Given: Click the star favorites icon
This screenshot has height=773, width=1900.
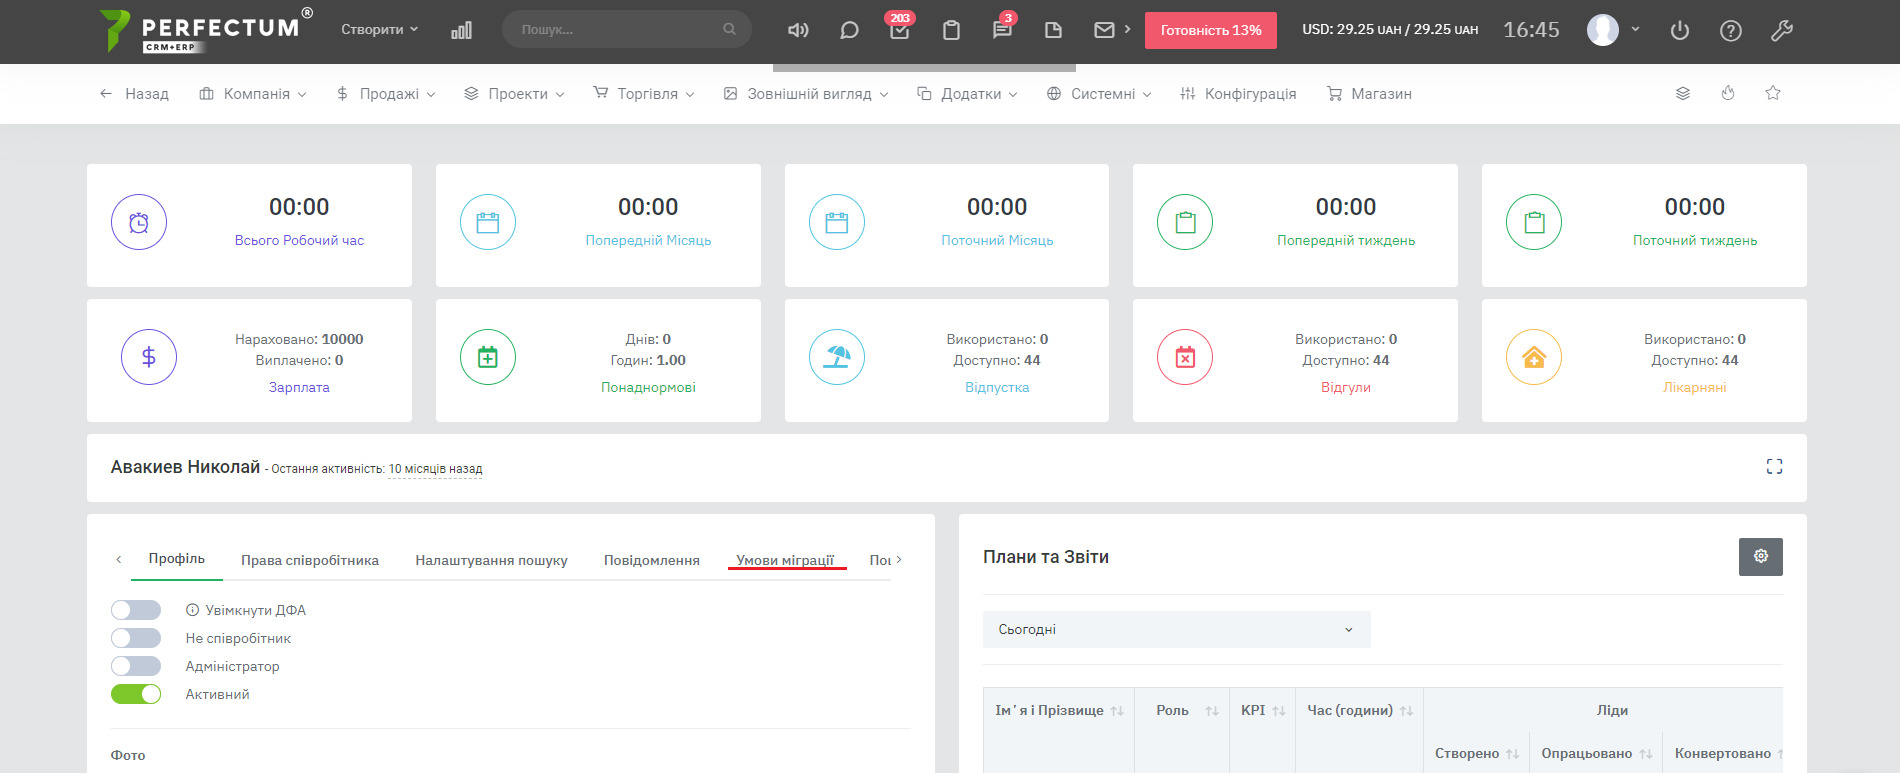Looking at the screenshot, I should tap(1773, 93).
